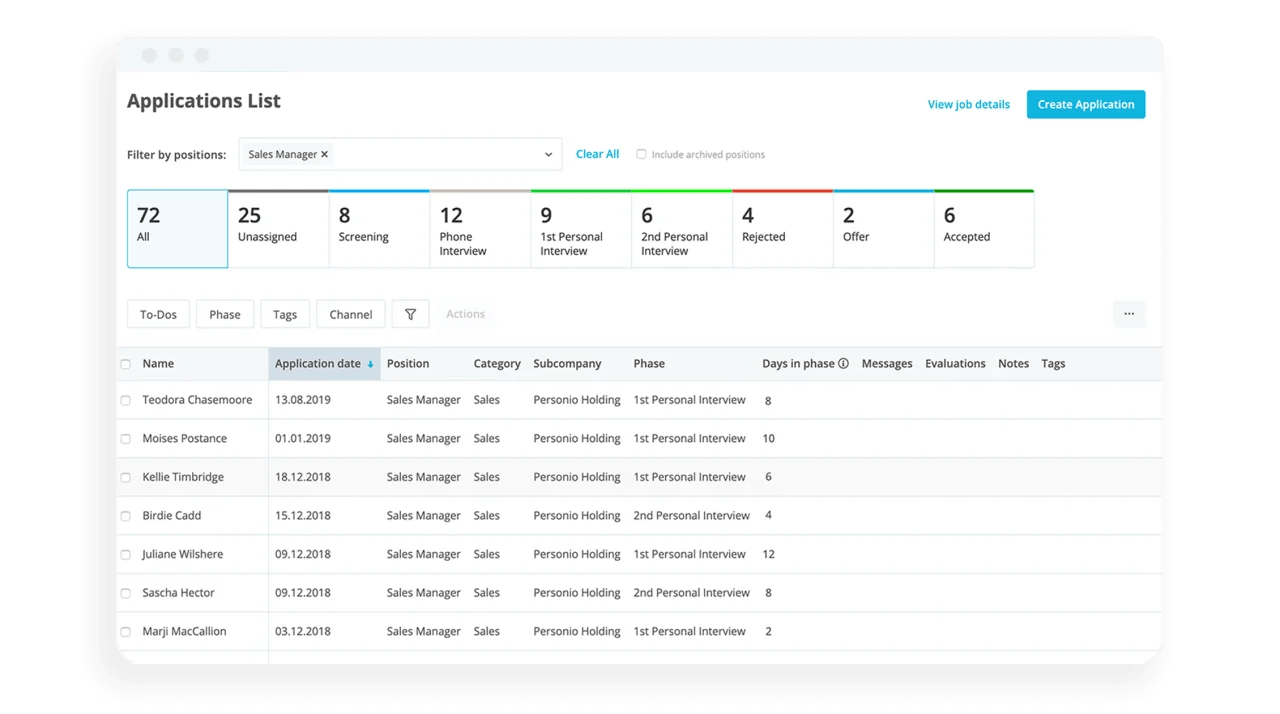Screen dimensions: 1280x714
Task: Enable Include archived positions checkbox
Action: click(x=642, y=155)
